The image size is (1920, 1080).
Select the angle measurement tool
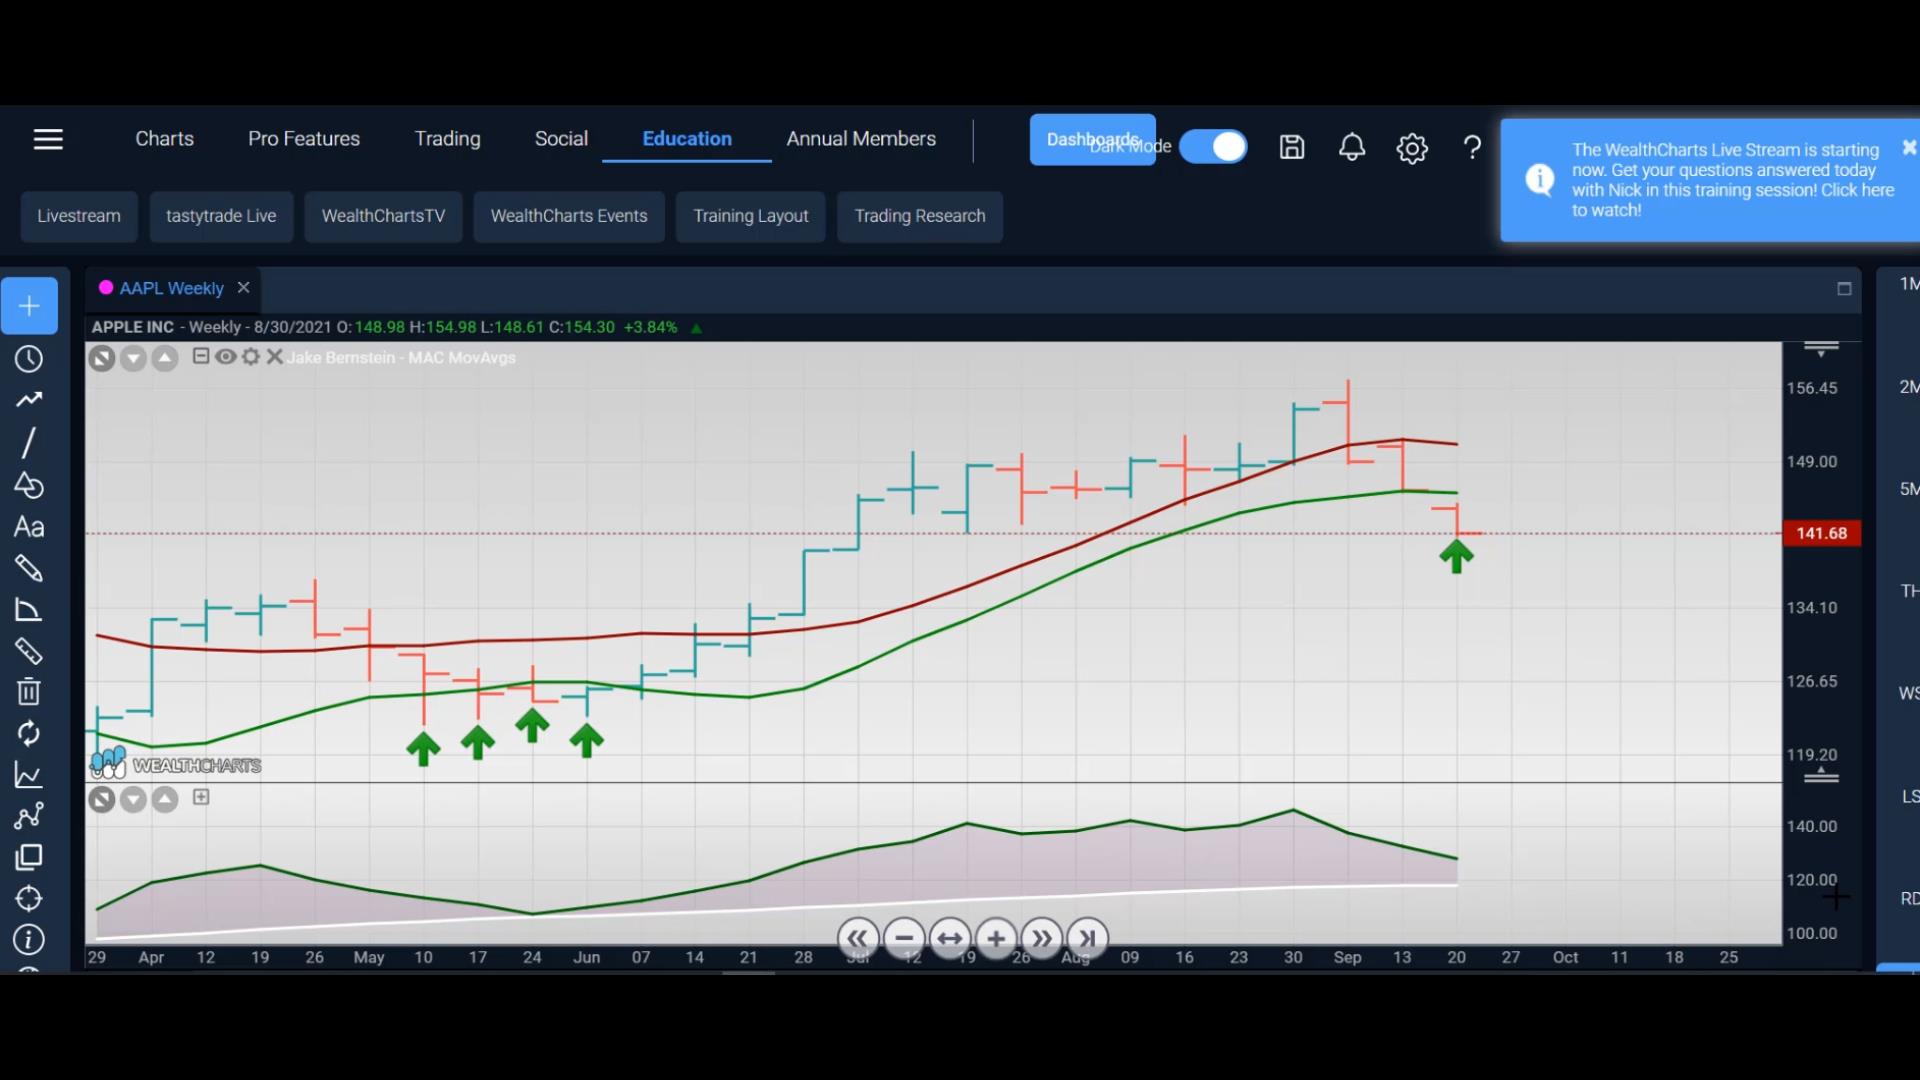pyautogui.click(x=29, y=610)
